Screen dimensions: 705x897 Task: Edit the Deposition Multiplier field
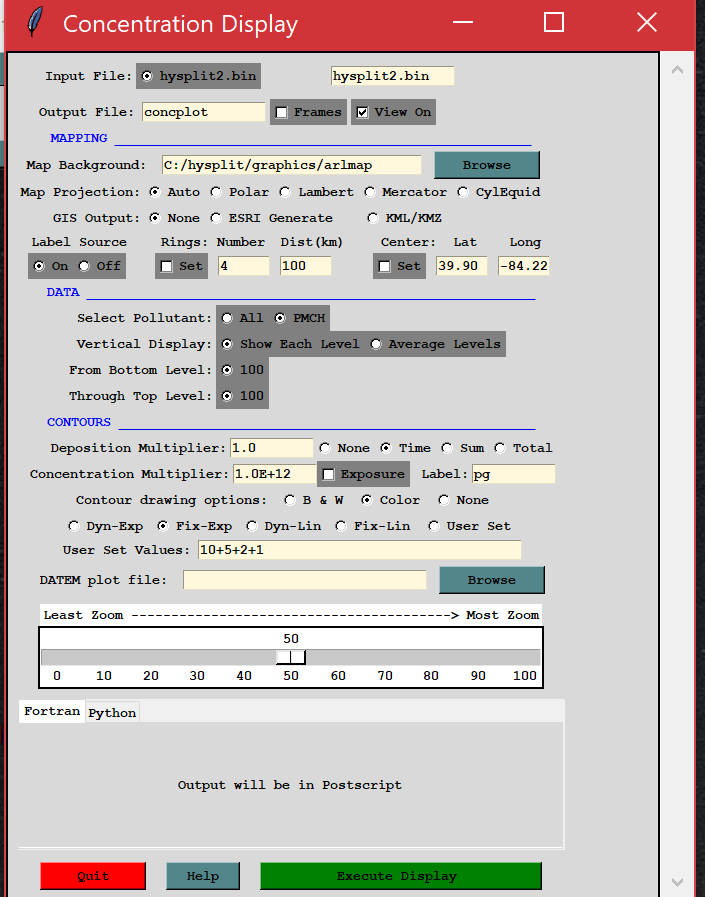pos(271,448)
